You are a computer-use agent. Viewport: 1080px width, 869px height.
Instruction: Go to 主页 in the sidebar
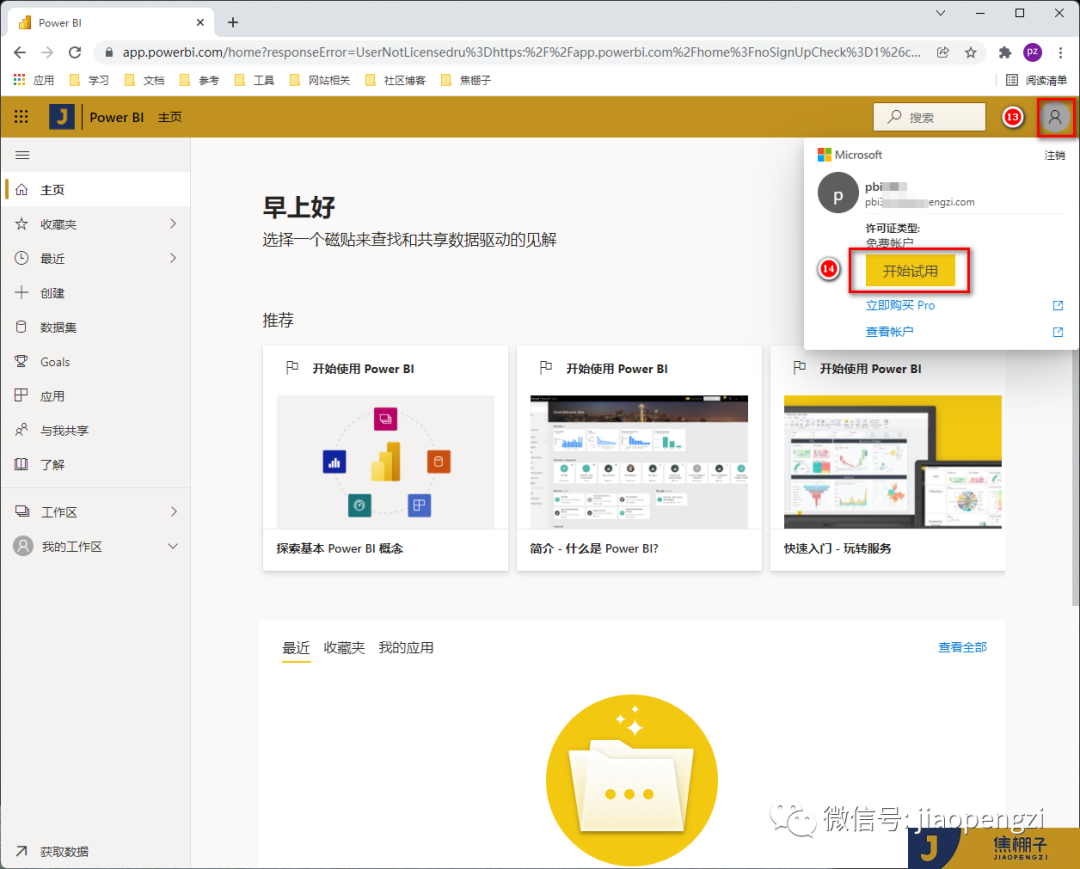96,189
